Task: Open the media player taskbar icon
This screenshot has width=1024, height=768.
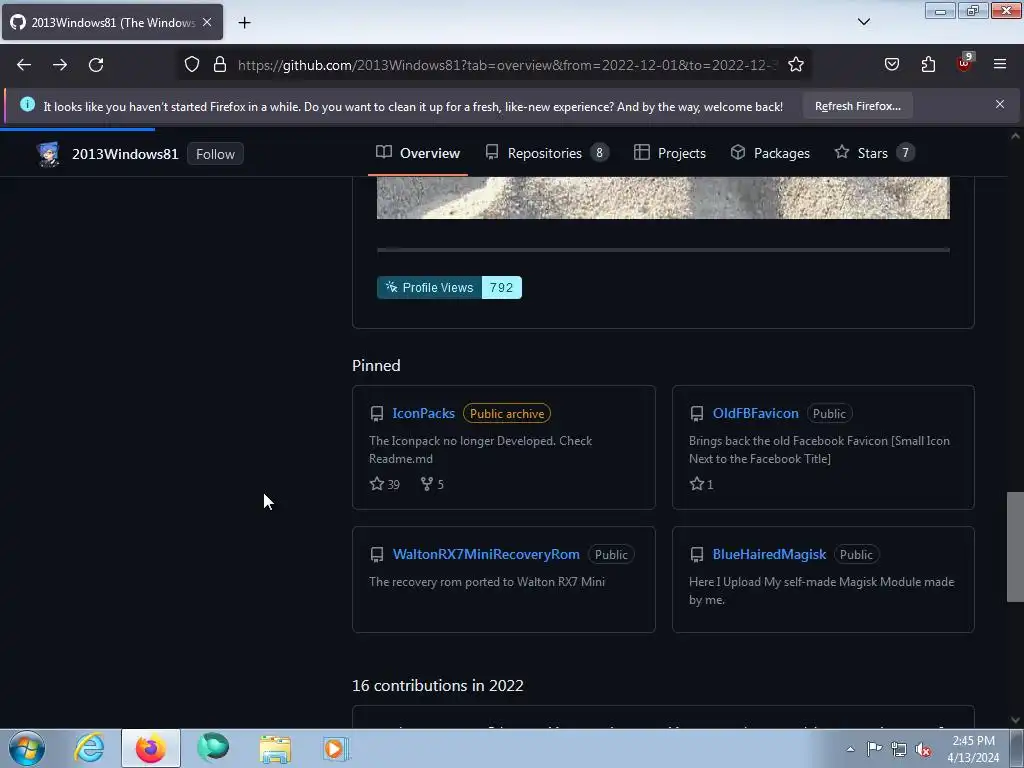Action: [336, 748]
